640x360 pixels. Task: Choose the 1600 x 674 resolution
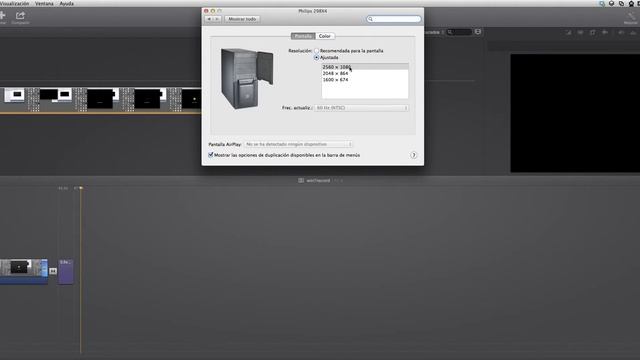(x=365, y=80)
